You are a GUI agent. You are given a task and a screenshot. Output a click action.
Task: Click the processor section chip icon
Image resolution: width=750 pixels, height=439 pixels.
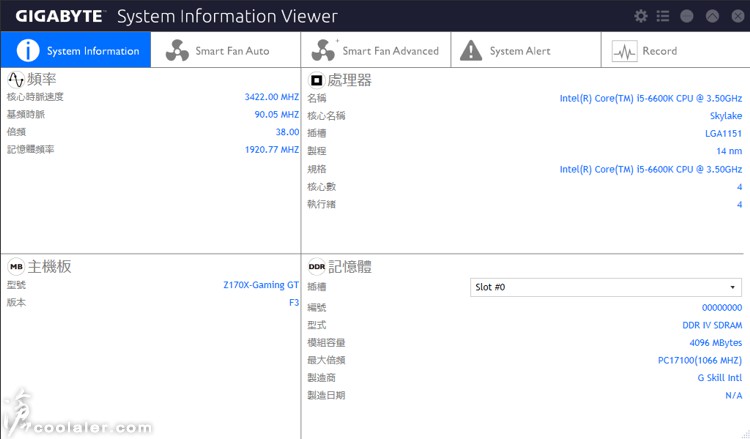(x=316, y=80)
